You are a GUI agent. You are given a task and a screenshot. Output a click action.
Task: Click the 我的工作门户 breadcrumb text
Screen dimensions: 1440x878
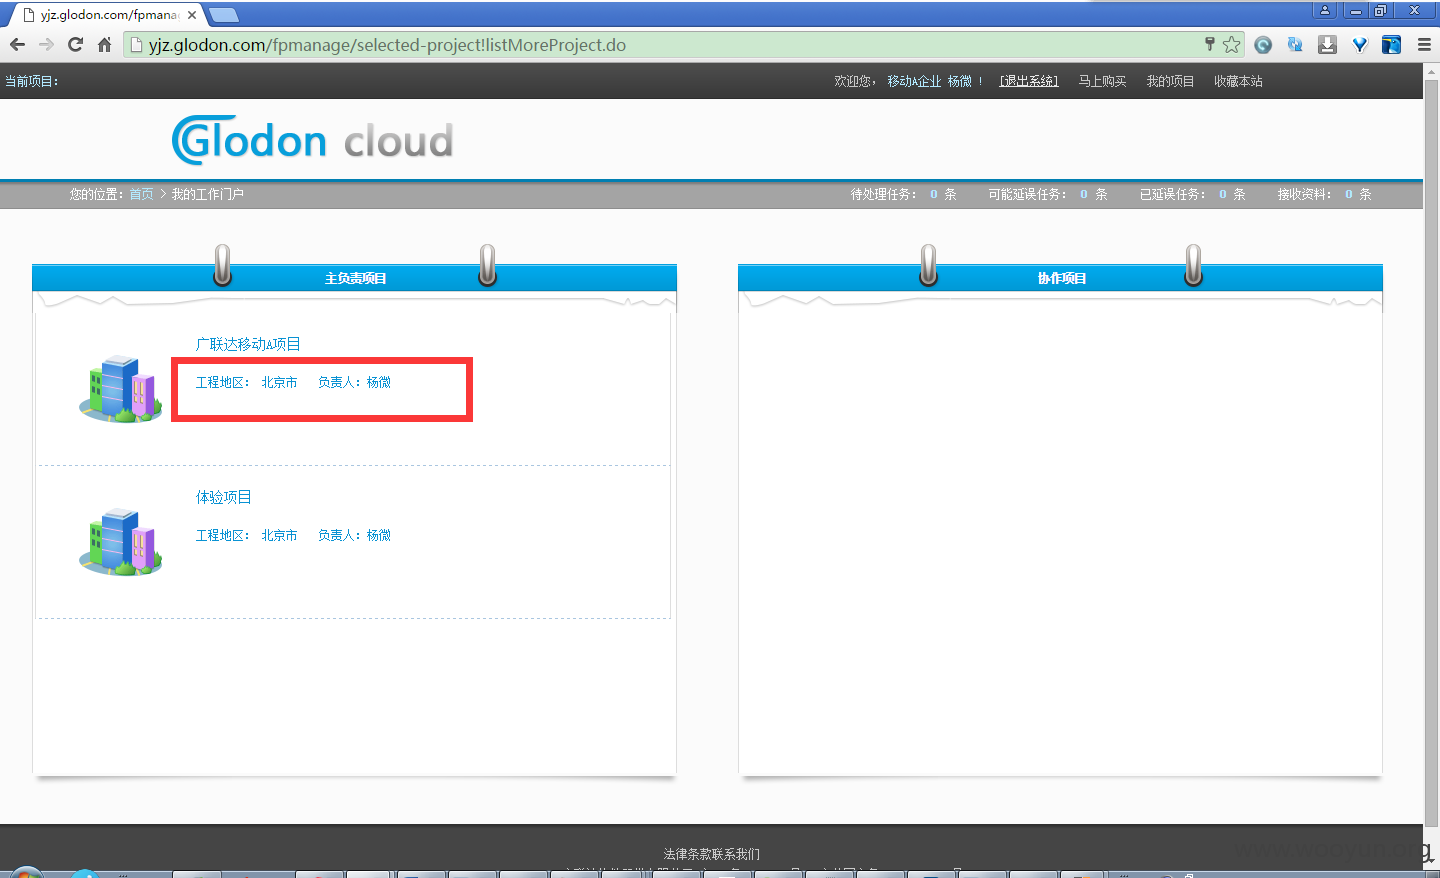(207, 194)
